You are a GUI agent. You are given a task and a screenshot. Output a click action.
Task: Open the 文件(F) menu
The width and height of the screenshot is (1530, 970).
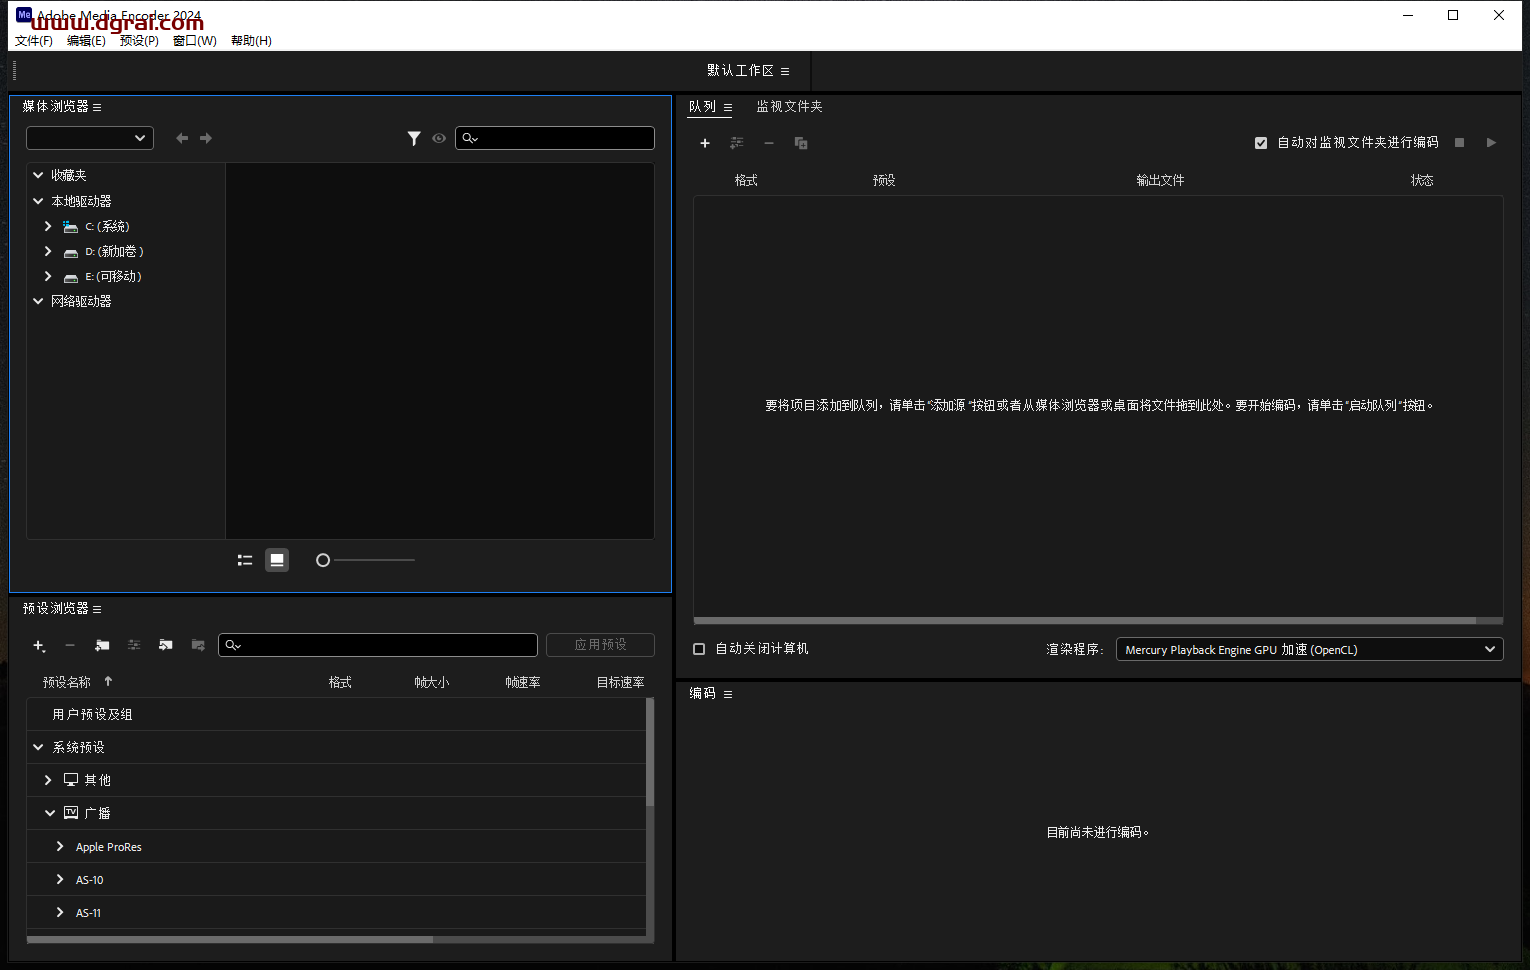[x=34, y=41]
